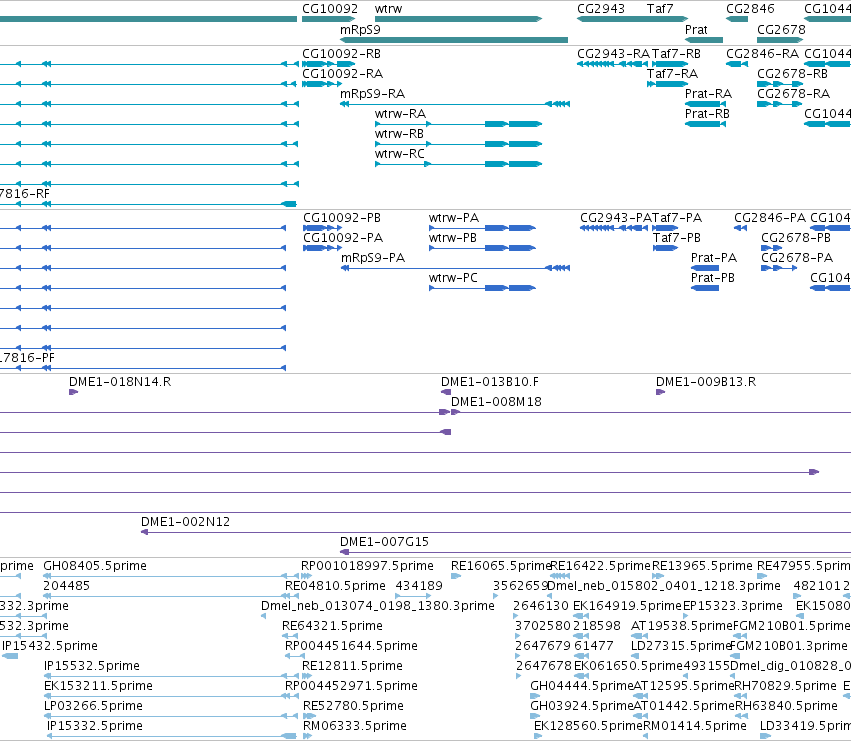Click the Taf7-PA protein label

tap(677, 218)
